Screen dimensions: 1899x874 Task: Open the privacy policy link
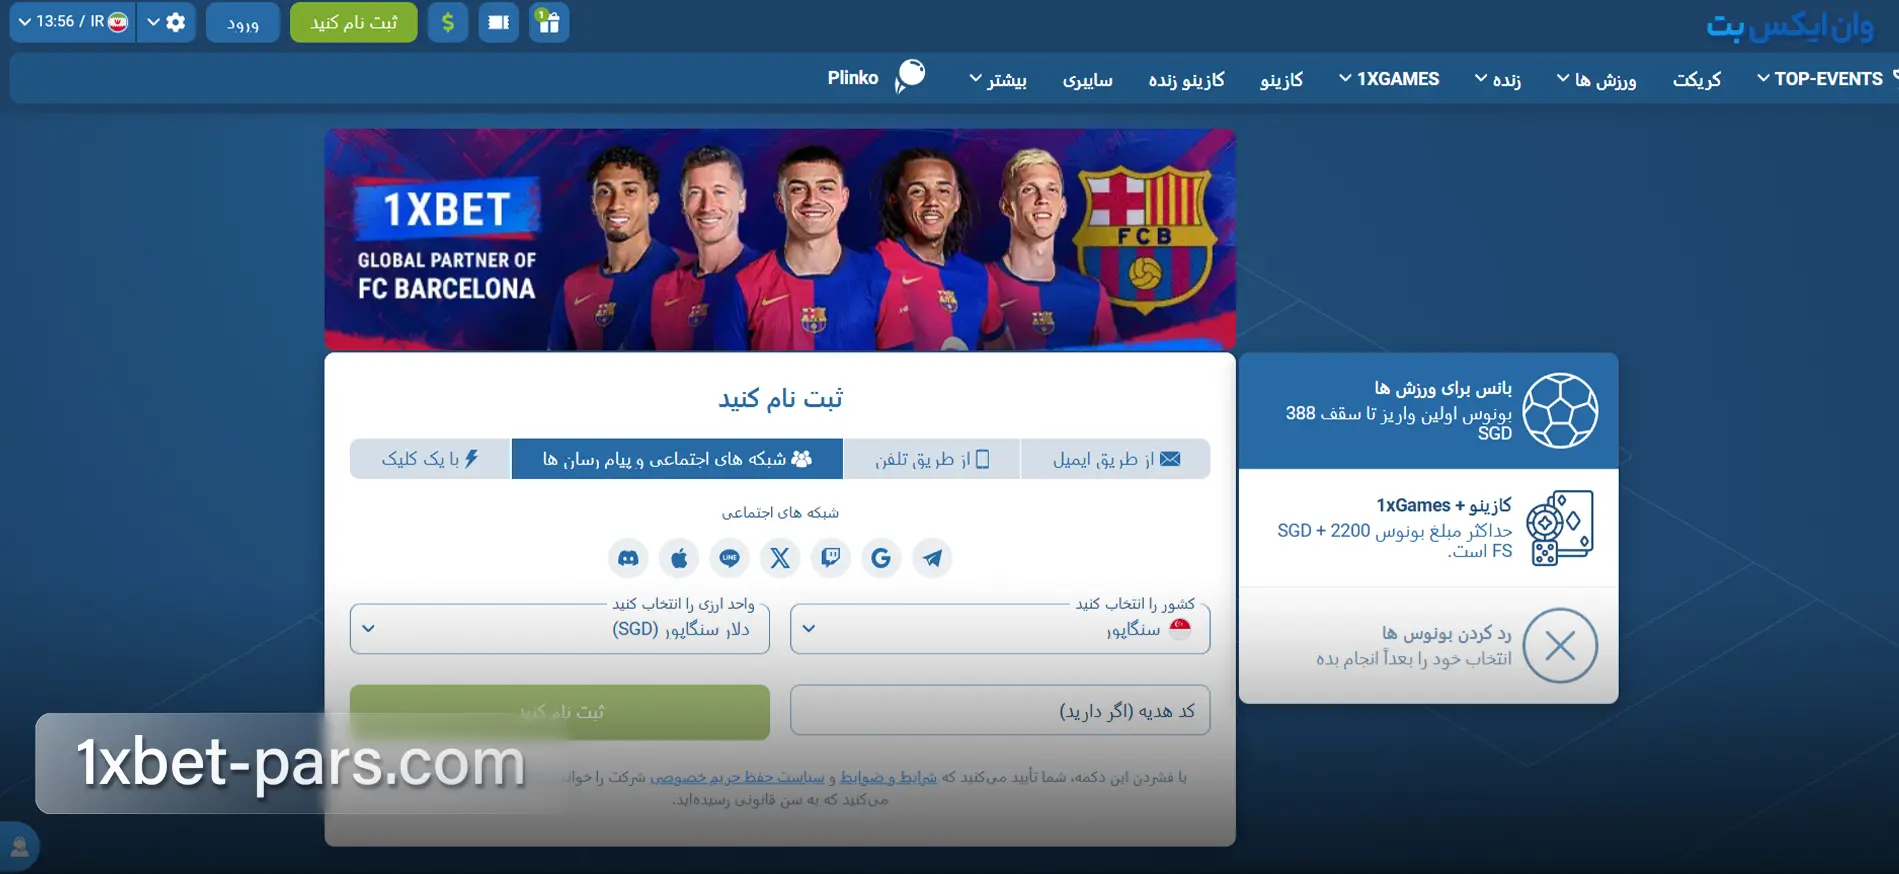(x=737, y=777)
